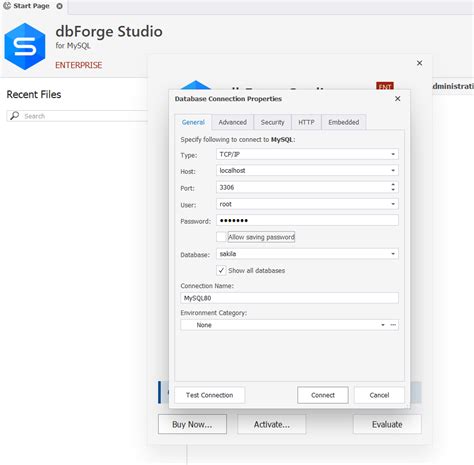The height and width of the screenshot is (465, 474).
Task: Click the Activate button
Action: (x=272, y=424)
